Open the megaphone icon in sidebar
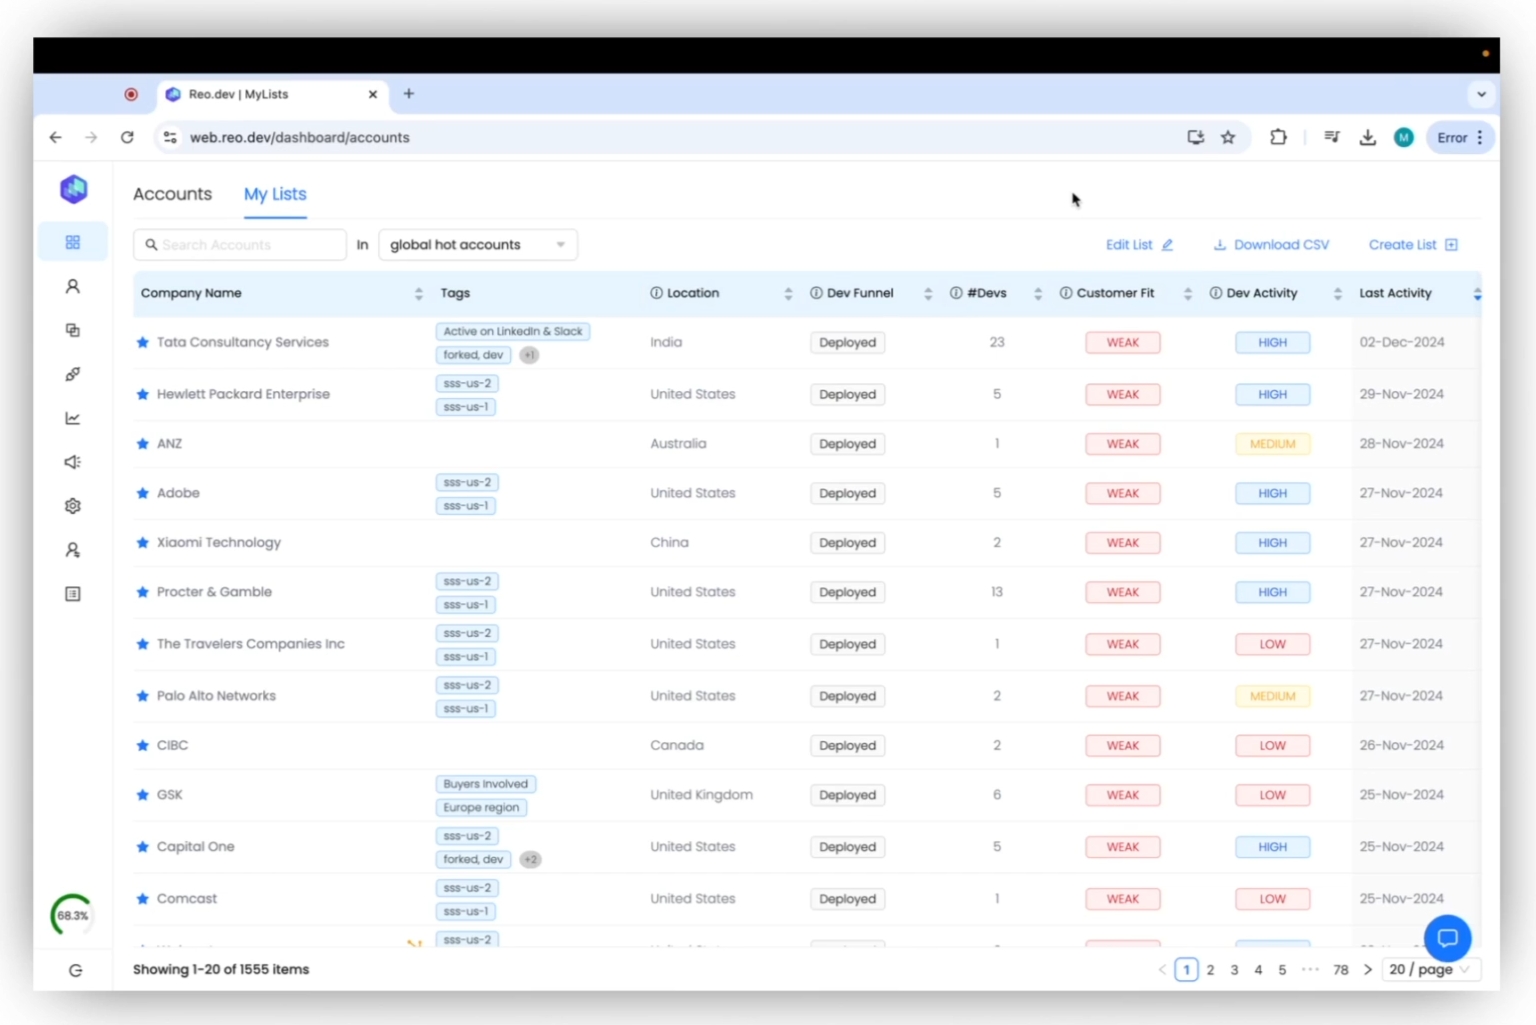1536x1025 pixels. point(73,462)
